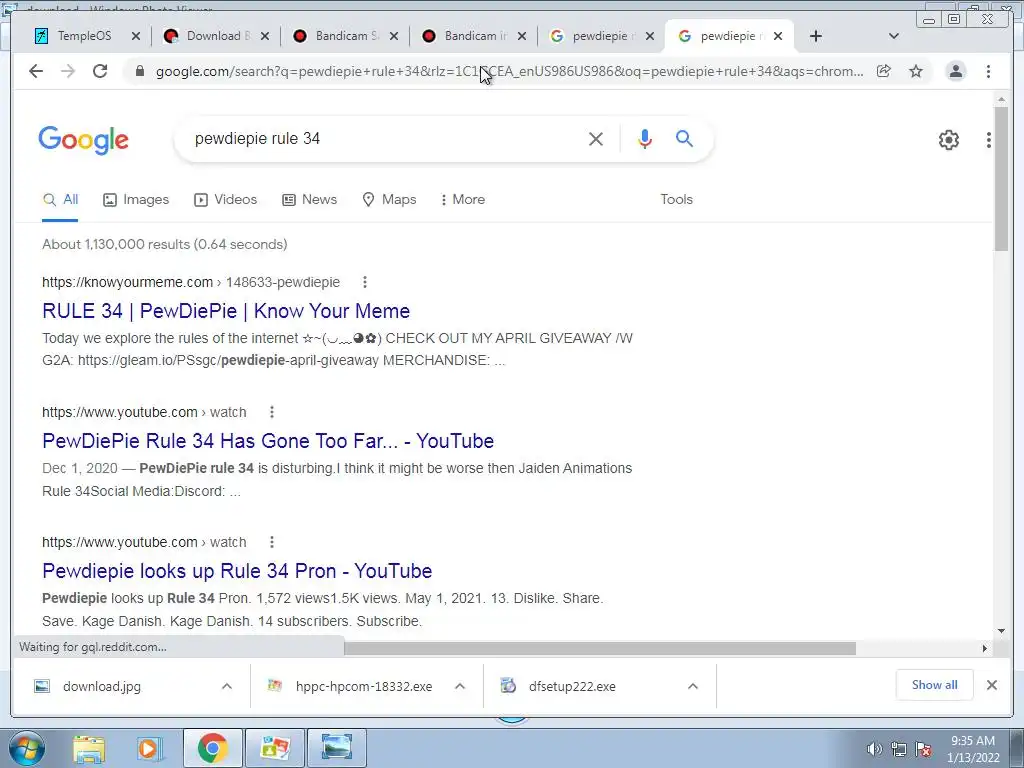This screenshot has width=1024, height=768.
Task: Click Chrome icon in taskbar
Action: click(x=212, y=748)
